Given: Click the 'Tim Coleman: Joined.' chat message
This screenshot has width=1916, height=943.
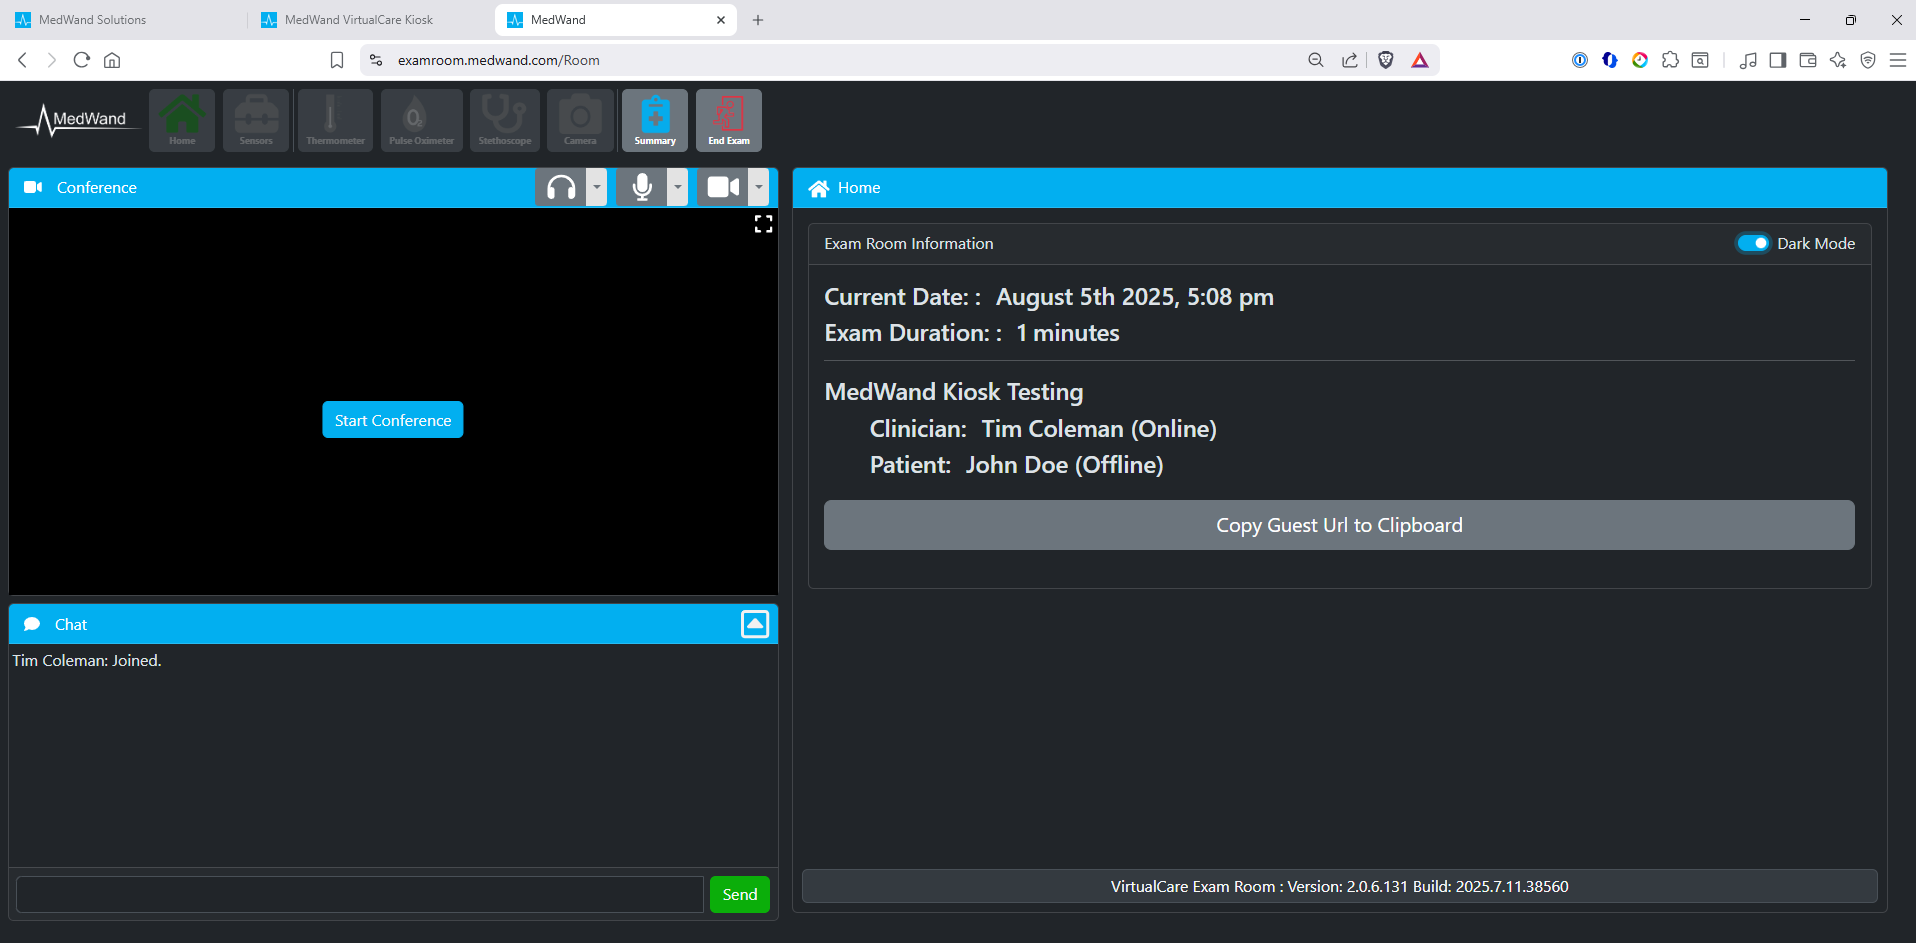Looking at the screenshot, I should pyautogui.click(x=87, y=661).
